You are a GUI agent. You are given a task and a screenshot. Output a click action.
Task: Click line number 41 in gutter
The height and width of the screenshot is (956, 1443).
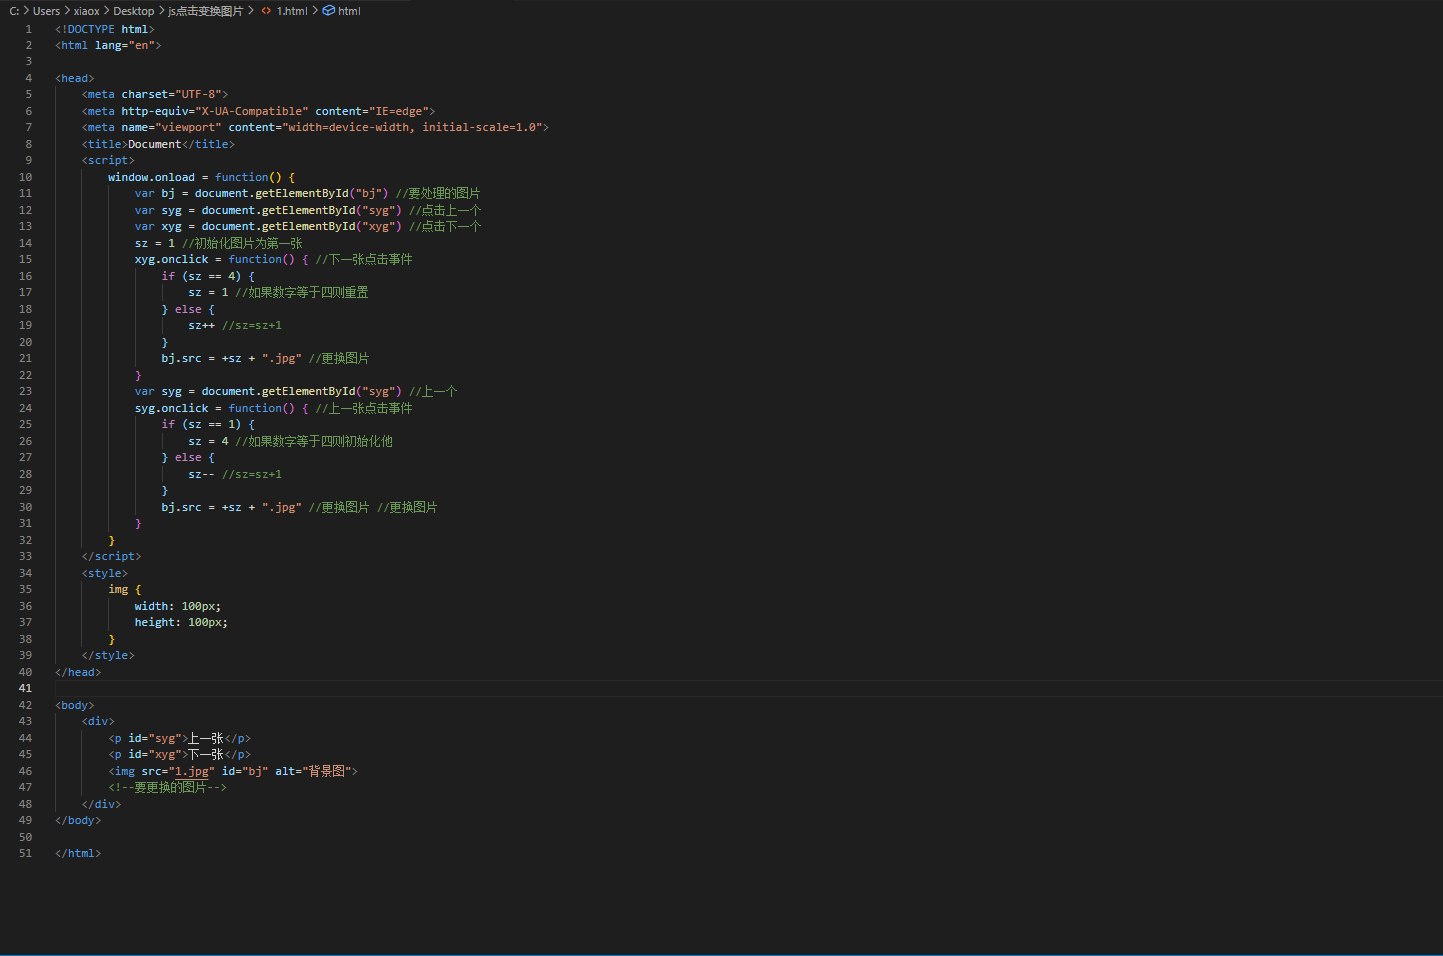pyautogui.click(x=25, y=688)
